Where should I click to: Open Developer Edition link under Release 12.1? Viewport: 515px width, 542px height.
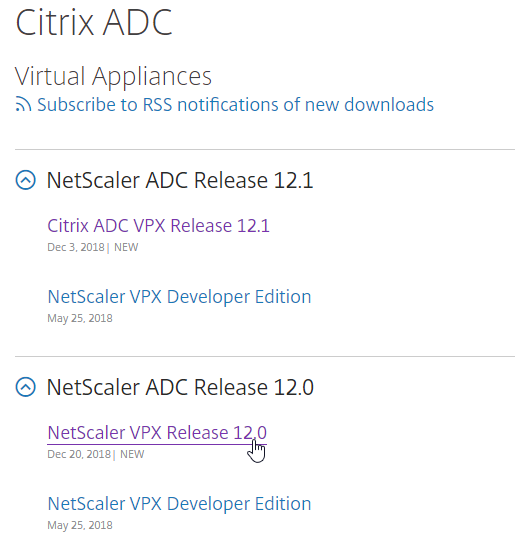[x=179, y=297]
